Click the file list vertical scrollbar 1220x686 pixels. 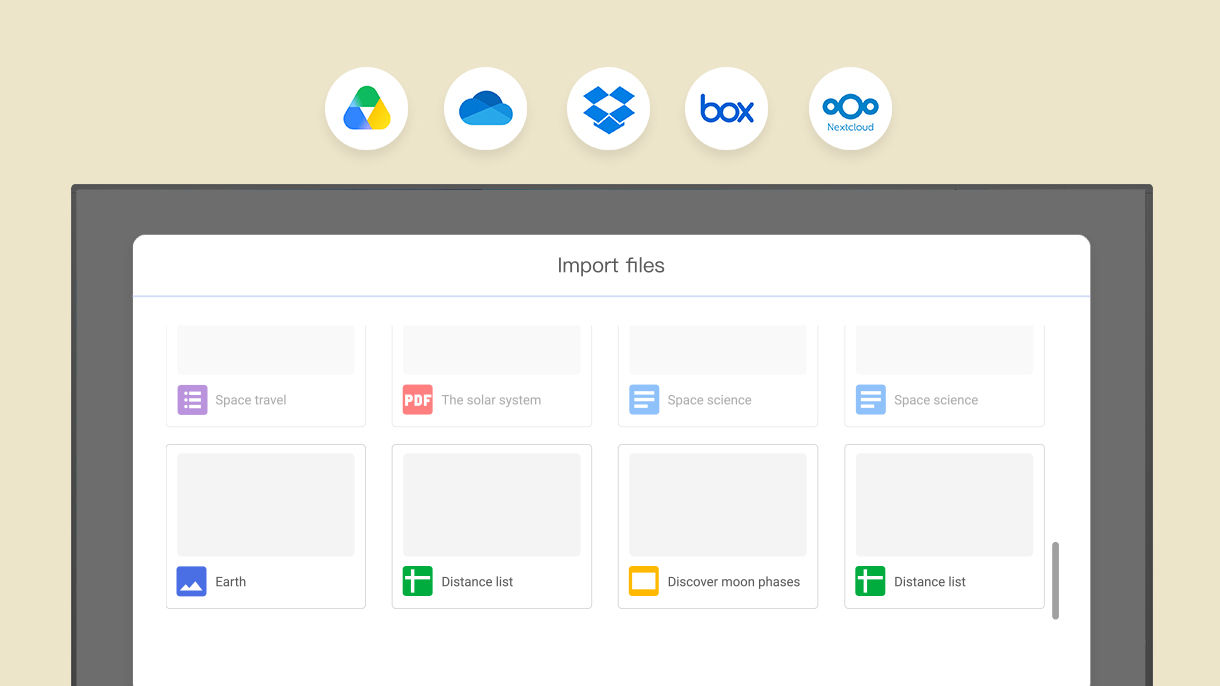coord(1055,581)
